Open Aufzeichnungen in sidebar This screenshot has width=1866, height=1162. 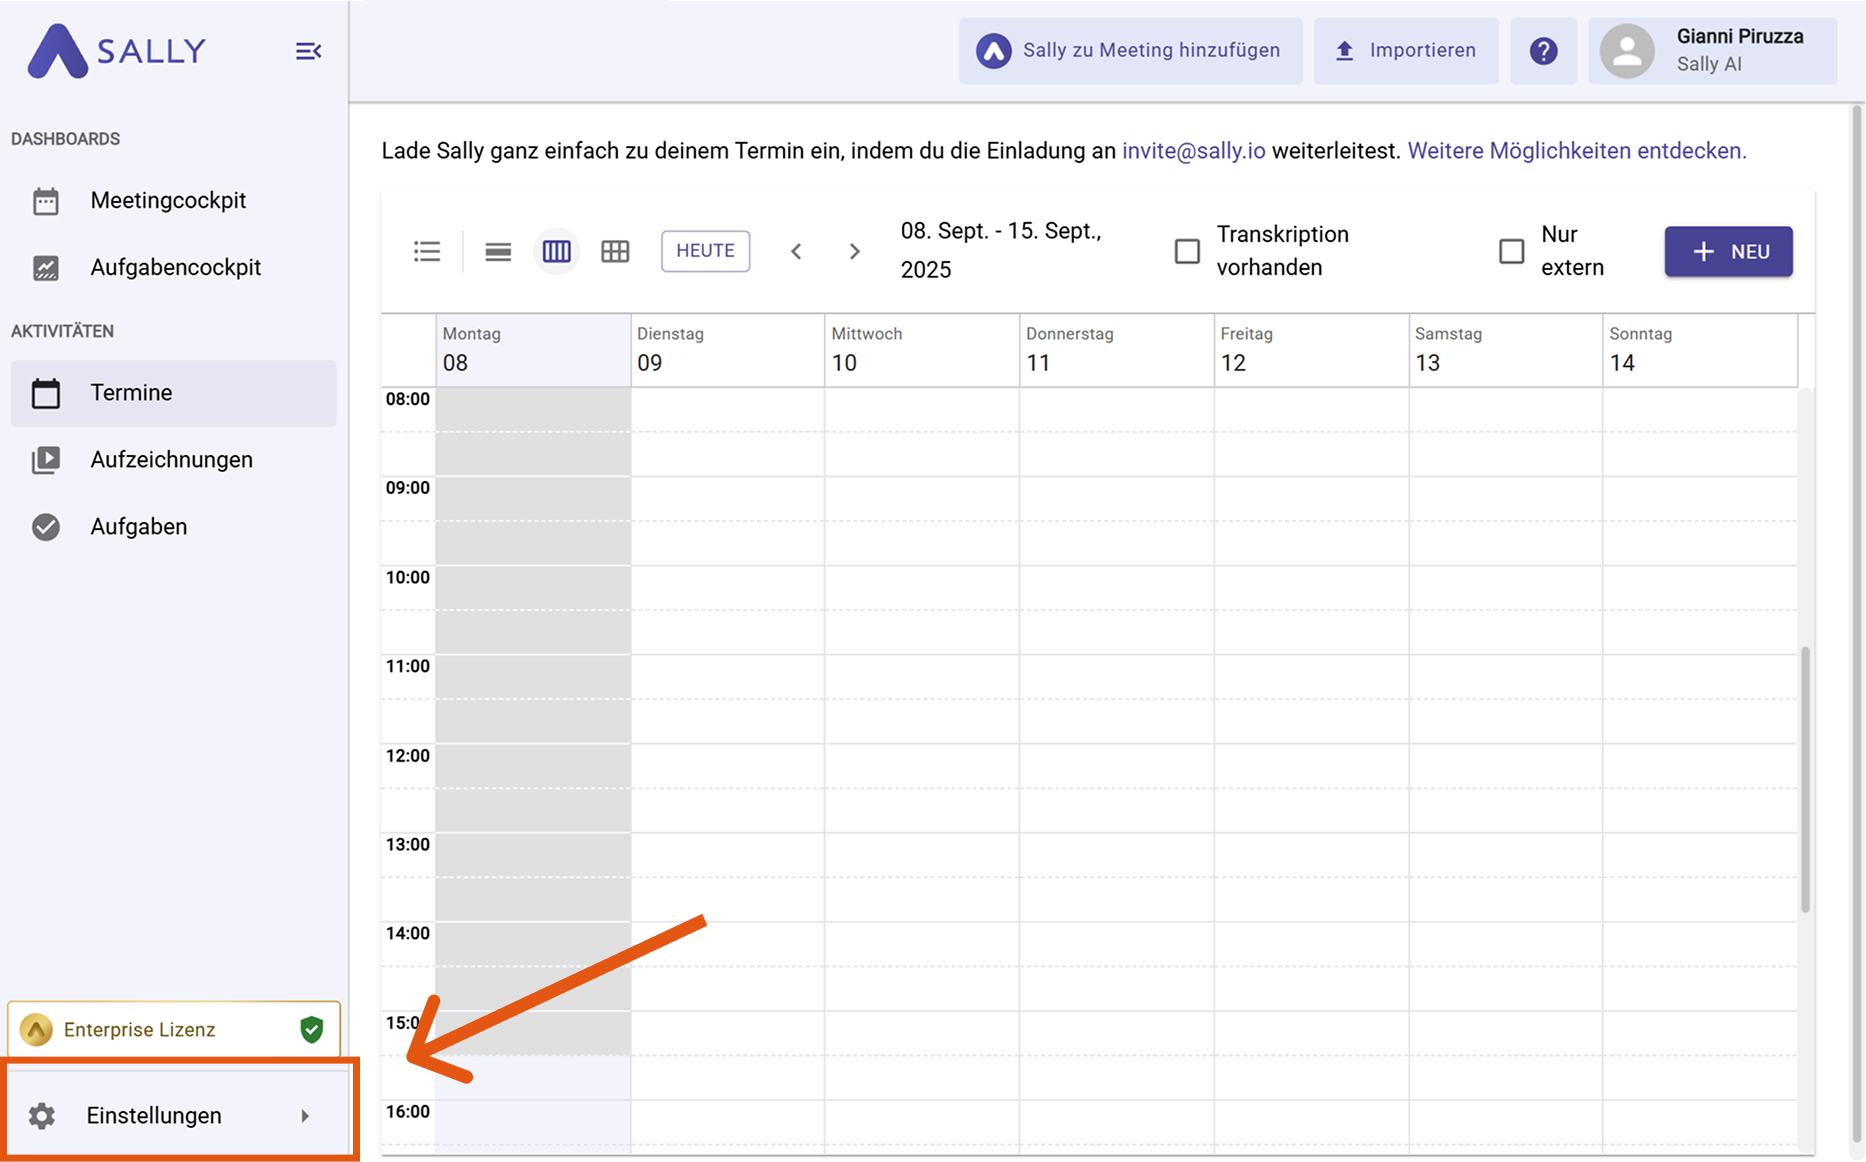coord(171,460)
